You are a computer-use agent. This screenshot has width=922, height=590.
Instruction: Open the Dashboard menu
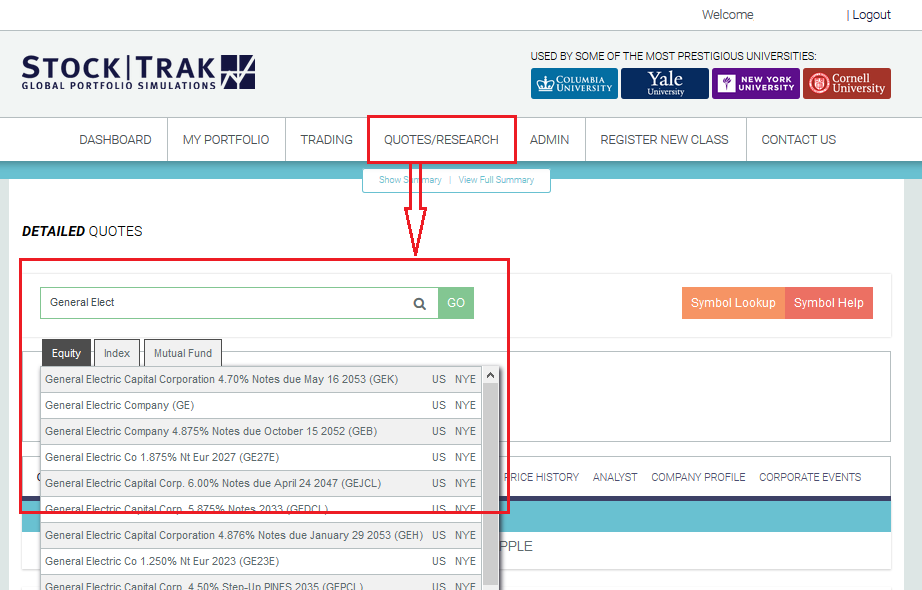click(115, 140)
